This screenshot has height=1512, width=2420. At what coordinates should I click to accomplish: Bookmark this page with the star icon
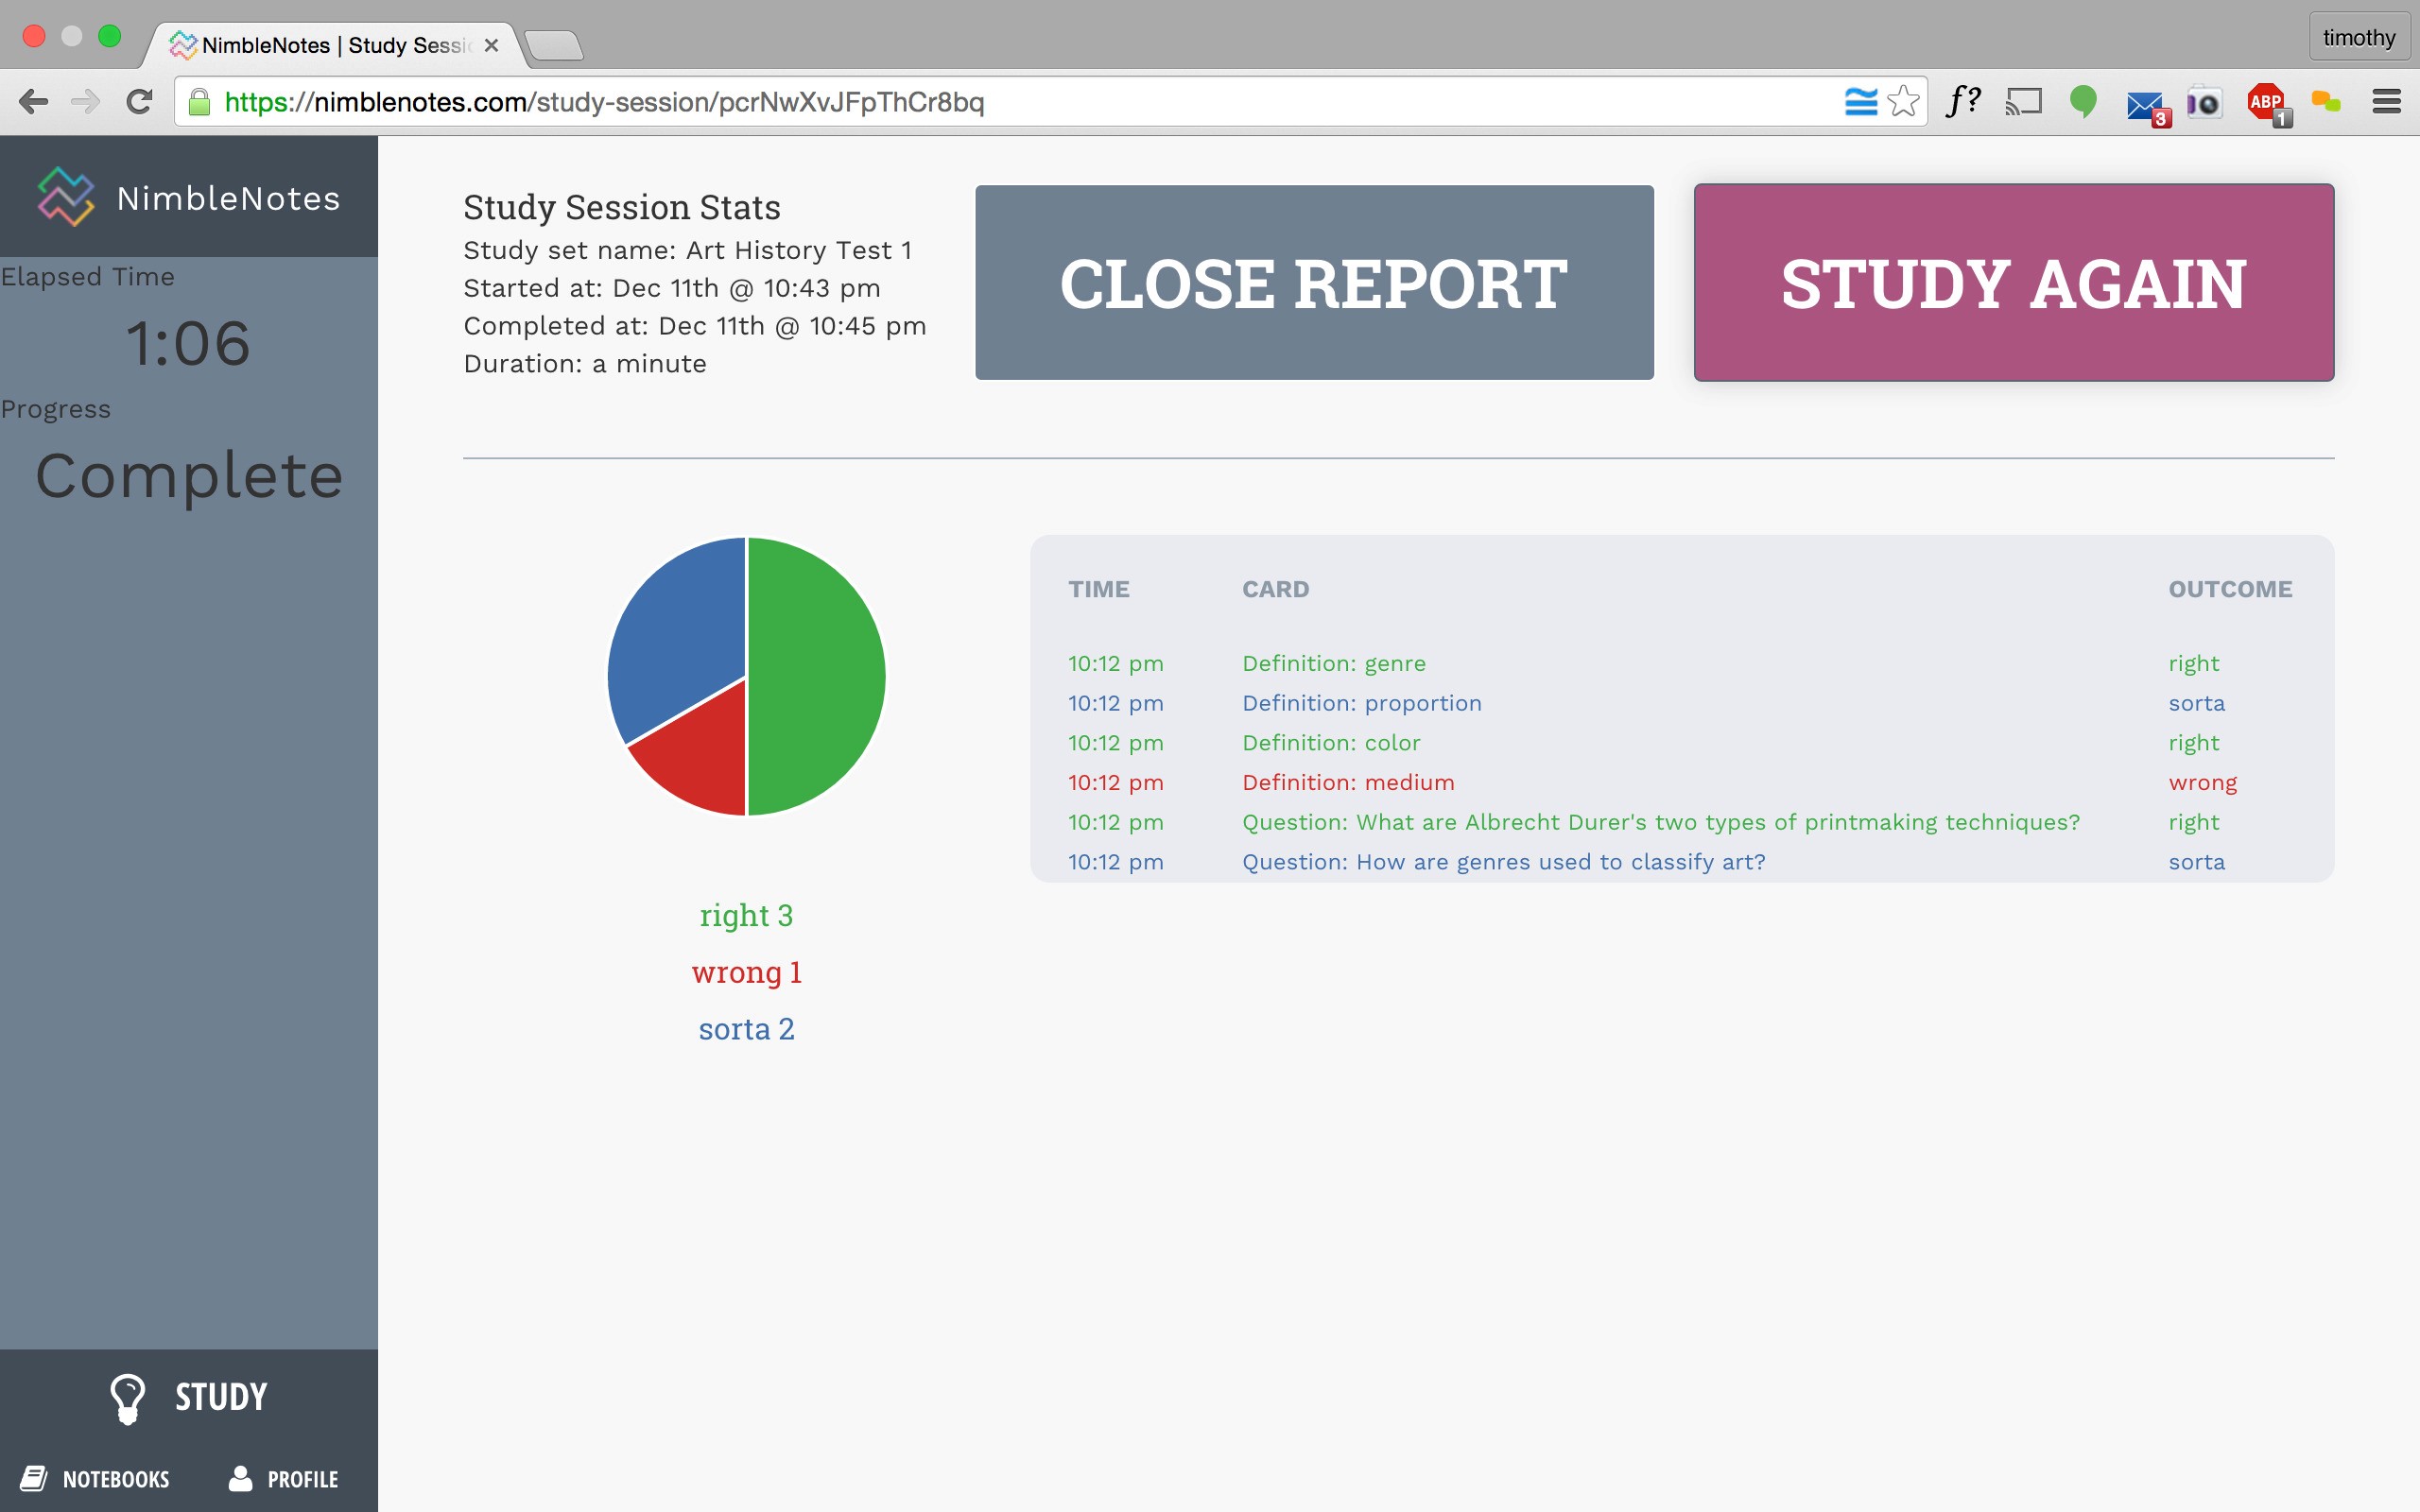click(x=1903, y=101)
